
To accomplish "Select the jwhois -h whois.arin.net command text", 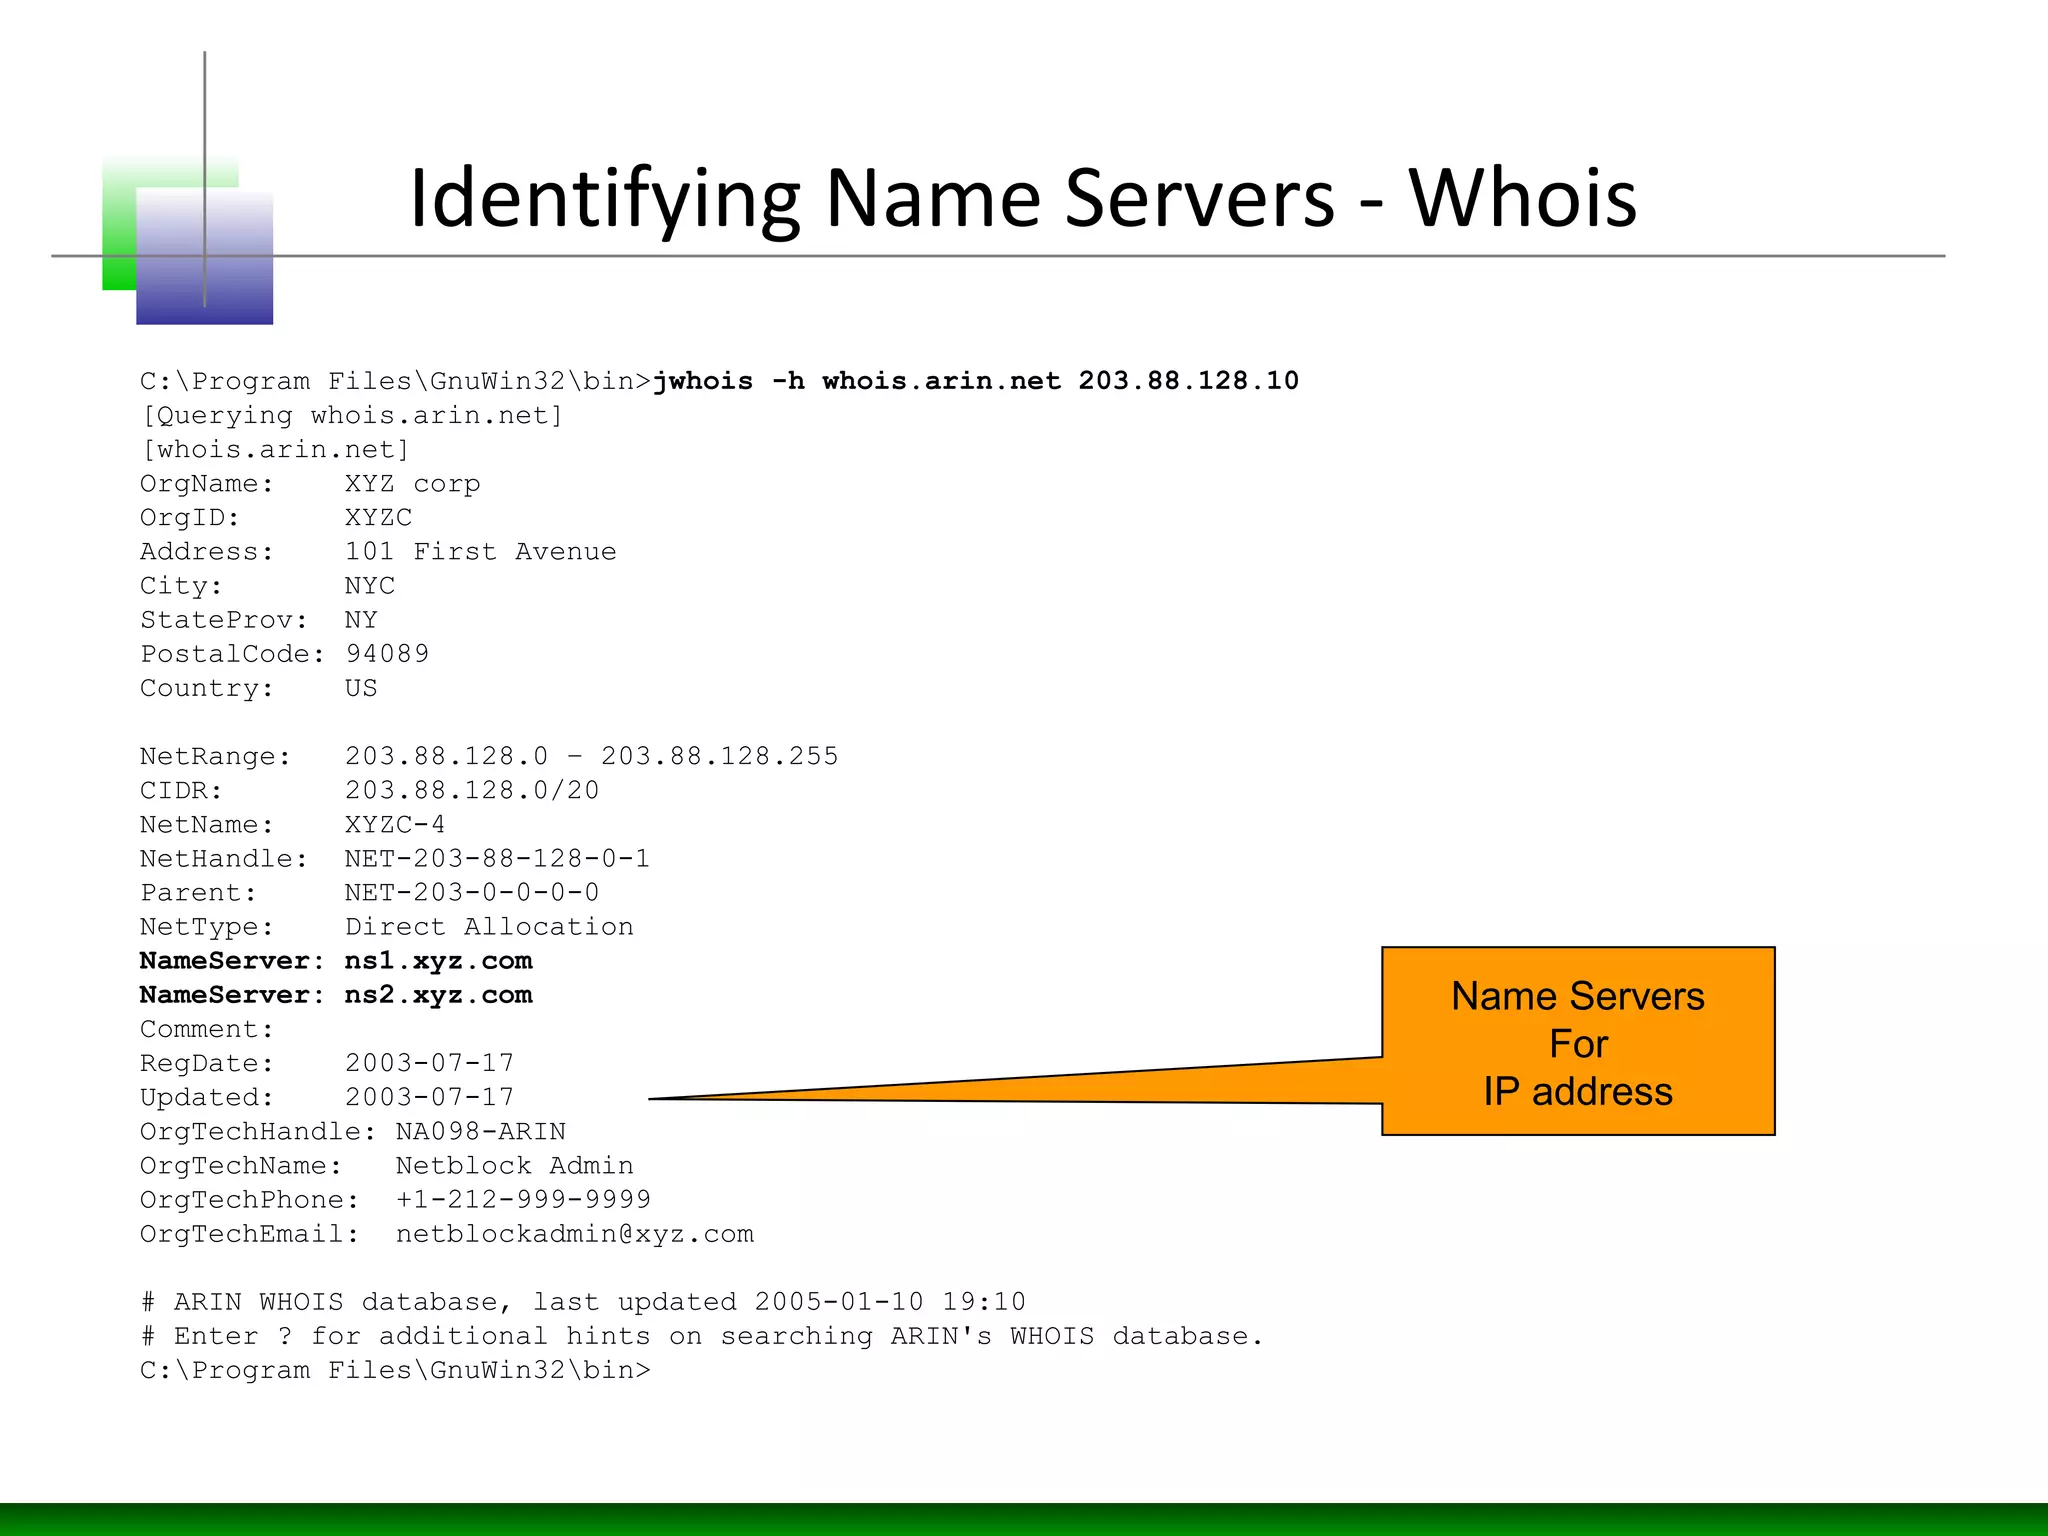I will coord(976,381).
